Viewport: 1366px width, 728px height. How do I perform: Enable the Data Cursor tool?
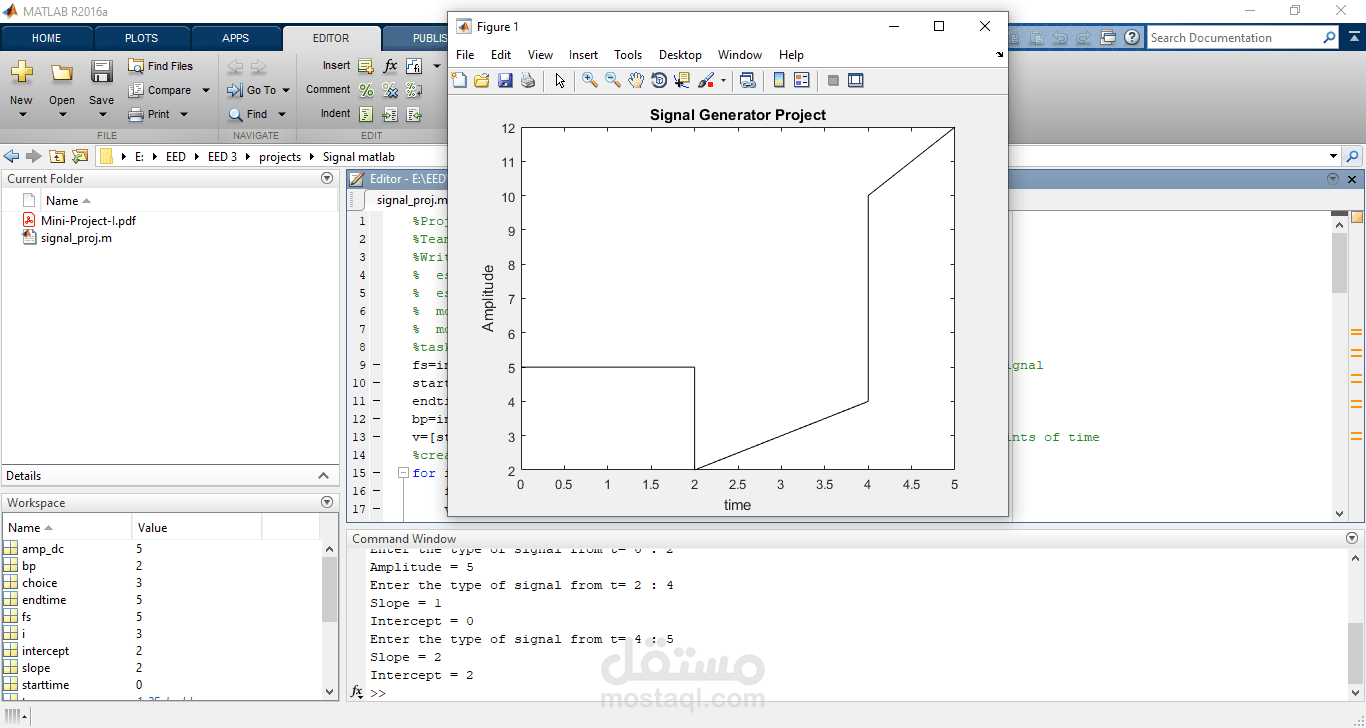pos(681,80)
